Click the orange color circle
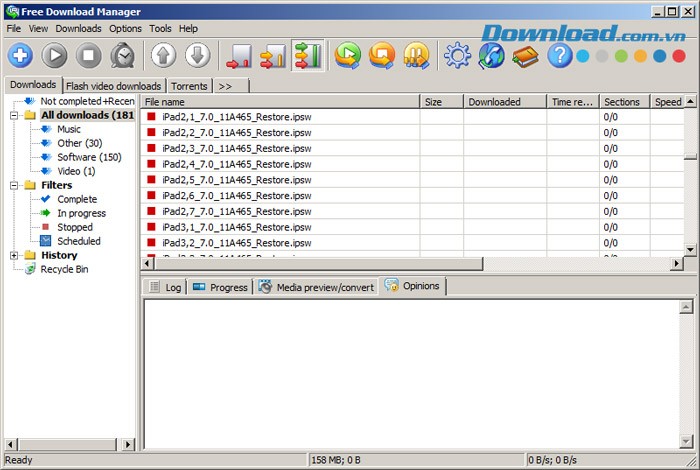This screenshot has height=470, width=700. pos(640,56)
